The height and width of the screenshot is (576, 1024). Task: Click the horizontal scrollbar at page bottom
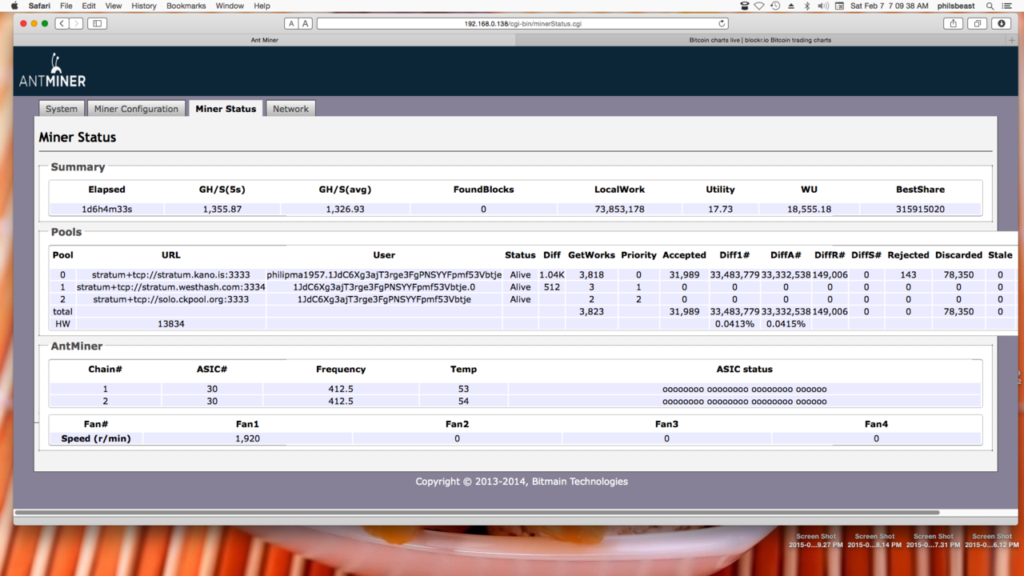[477, 513]
